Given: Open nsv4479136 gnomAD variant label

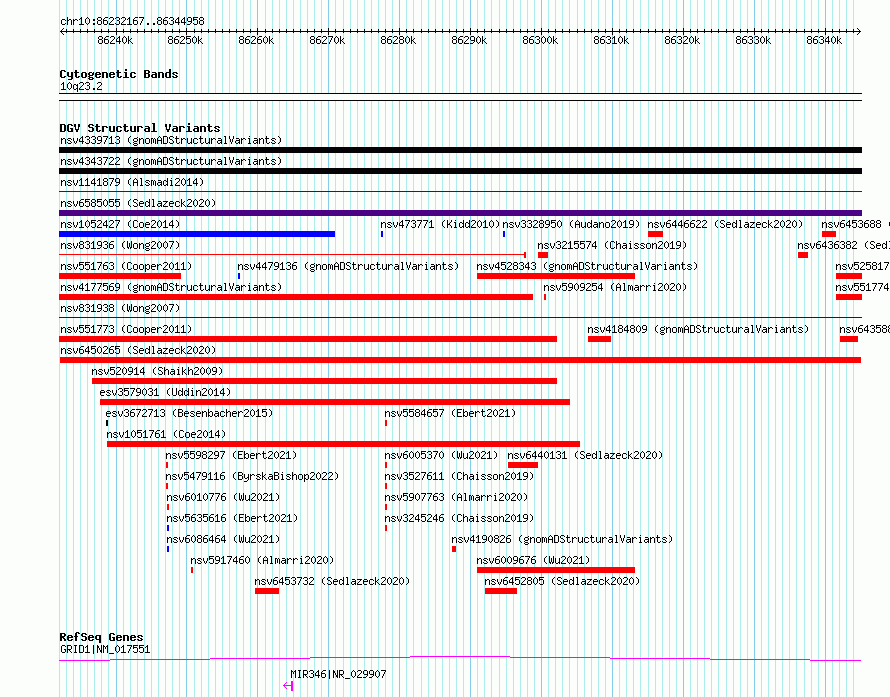Looking at the screenshot, I should [x=348, y=266].
